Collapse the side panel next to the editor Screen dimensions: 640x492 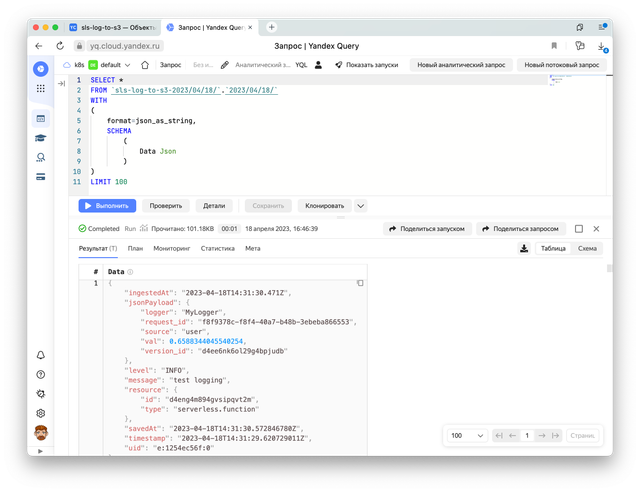coord(63,83)
